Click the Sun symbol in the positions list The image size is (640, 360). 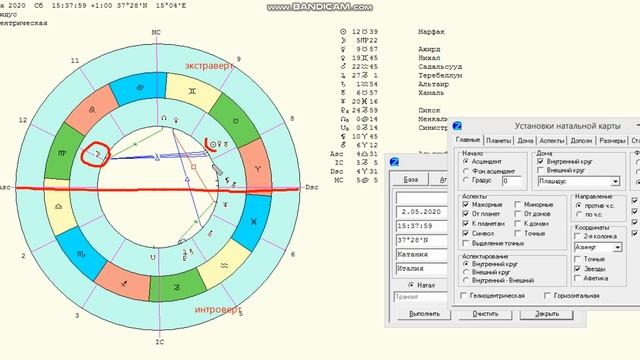click(x=343, y=31)
